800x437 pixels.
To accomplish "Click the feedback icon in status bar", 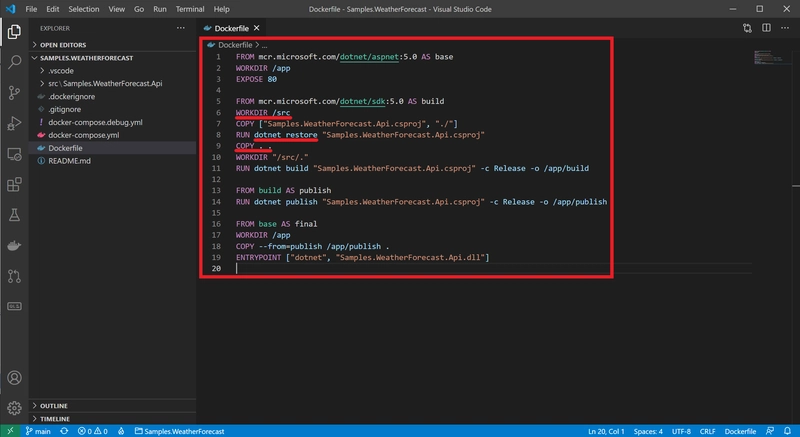I will 770,431.
